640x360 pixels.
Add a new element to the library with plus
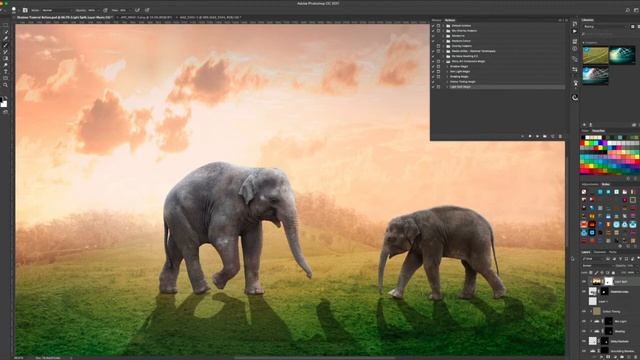pos(584,124)
